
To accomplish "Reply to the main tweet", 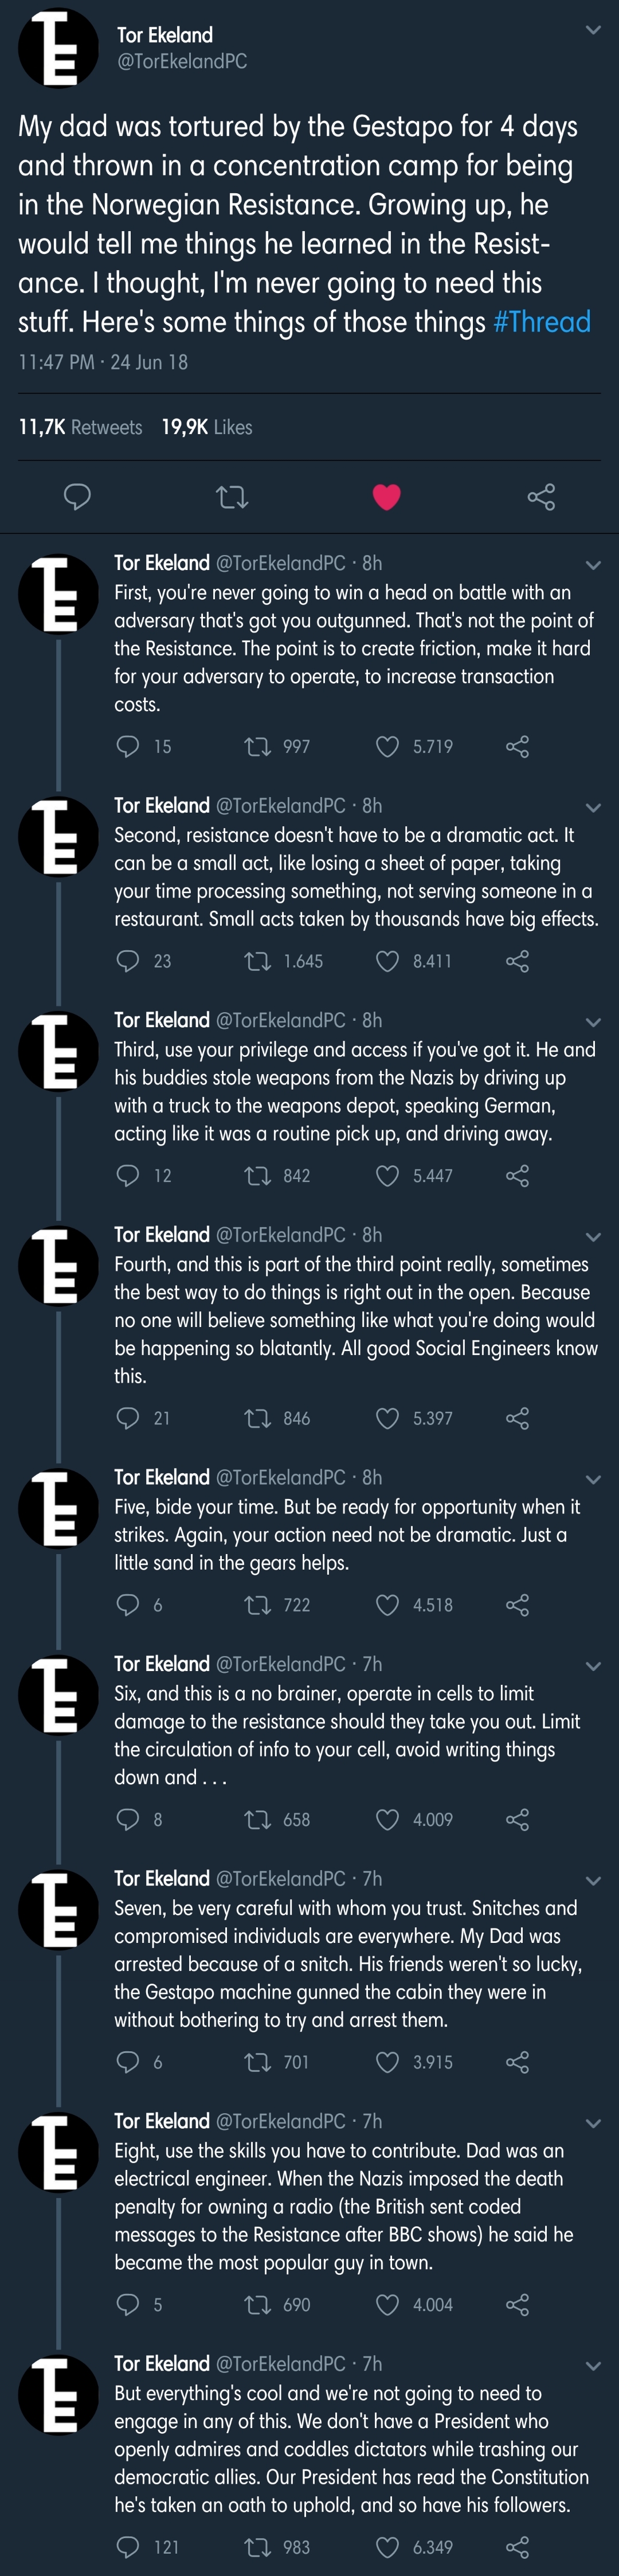I will tap(77, 496).
